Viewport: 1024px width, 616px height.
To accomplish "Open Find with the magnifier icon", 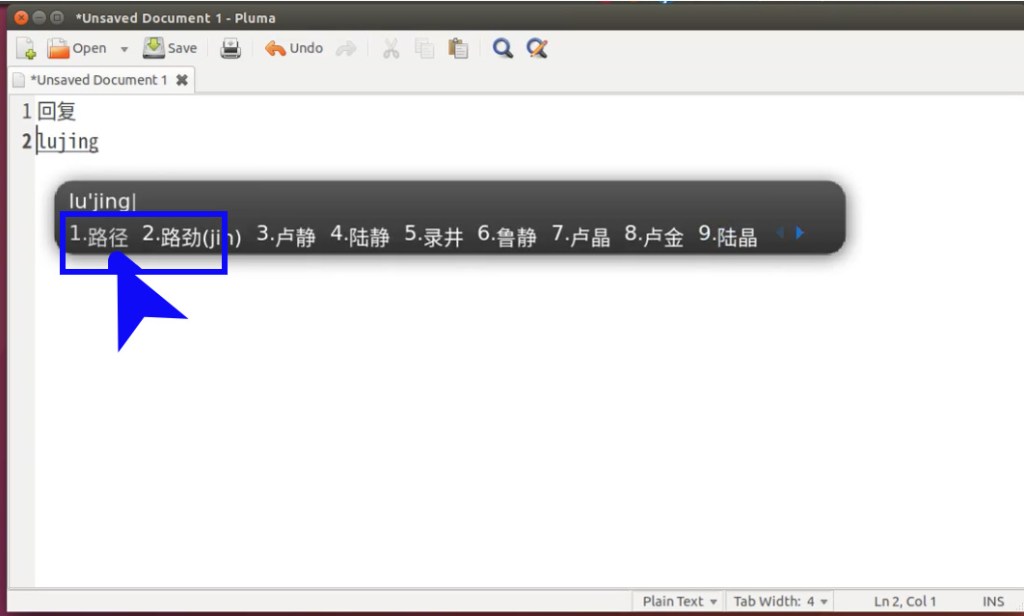I will tap(503, 48).
